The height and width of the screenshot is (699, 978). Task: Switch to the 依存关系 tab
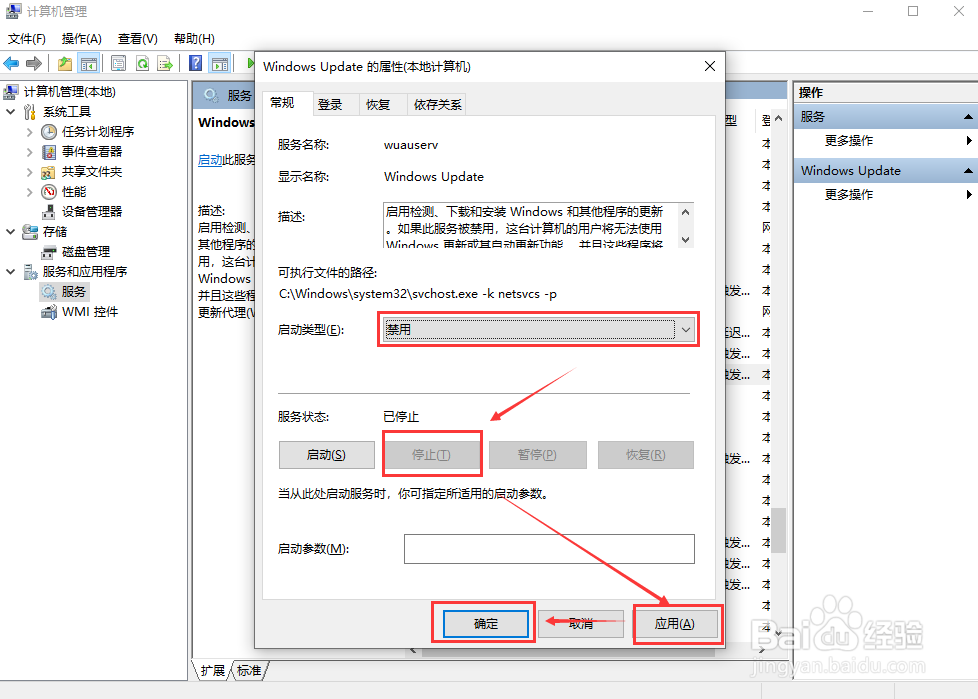(437, 105)
